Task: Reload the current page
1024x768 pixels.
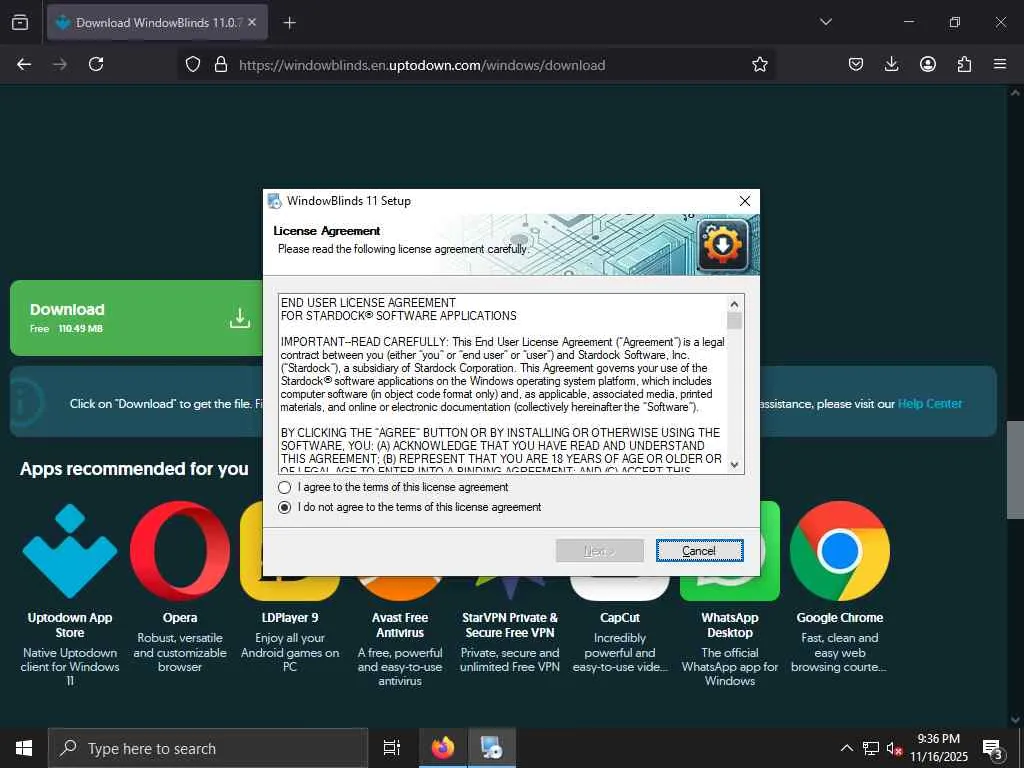Action: 96,64
